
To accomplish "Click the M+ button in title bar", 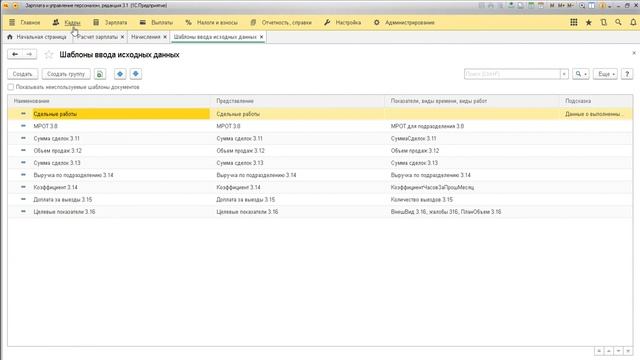I will pos(561,6).
